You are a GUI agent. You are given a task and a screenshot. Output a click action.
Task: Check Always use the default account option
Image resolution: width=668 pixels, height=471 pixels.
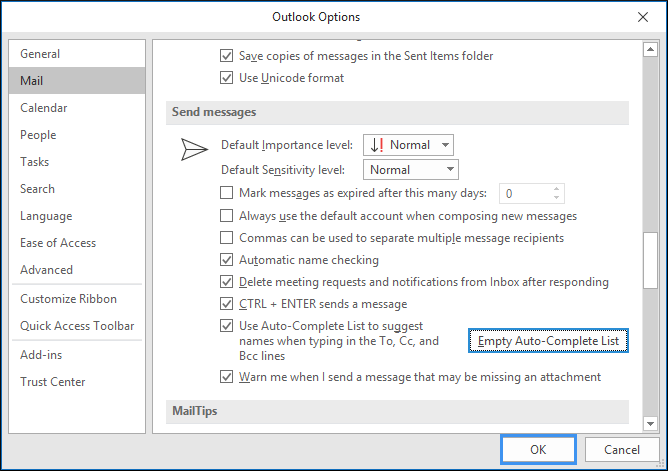tap(226, 216)
